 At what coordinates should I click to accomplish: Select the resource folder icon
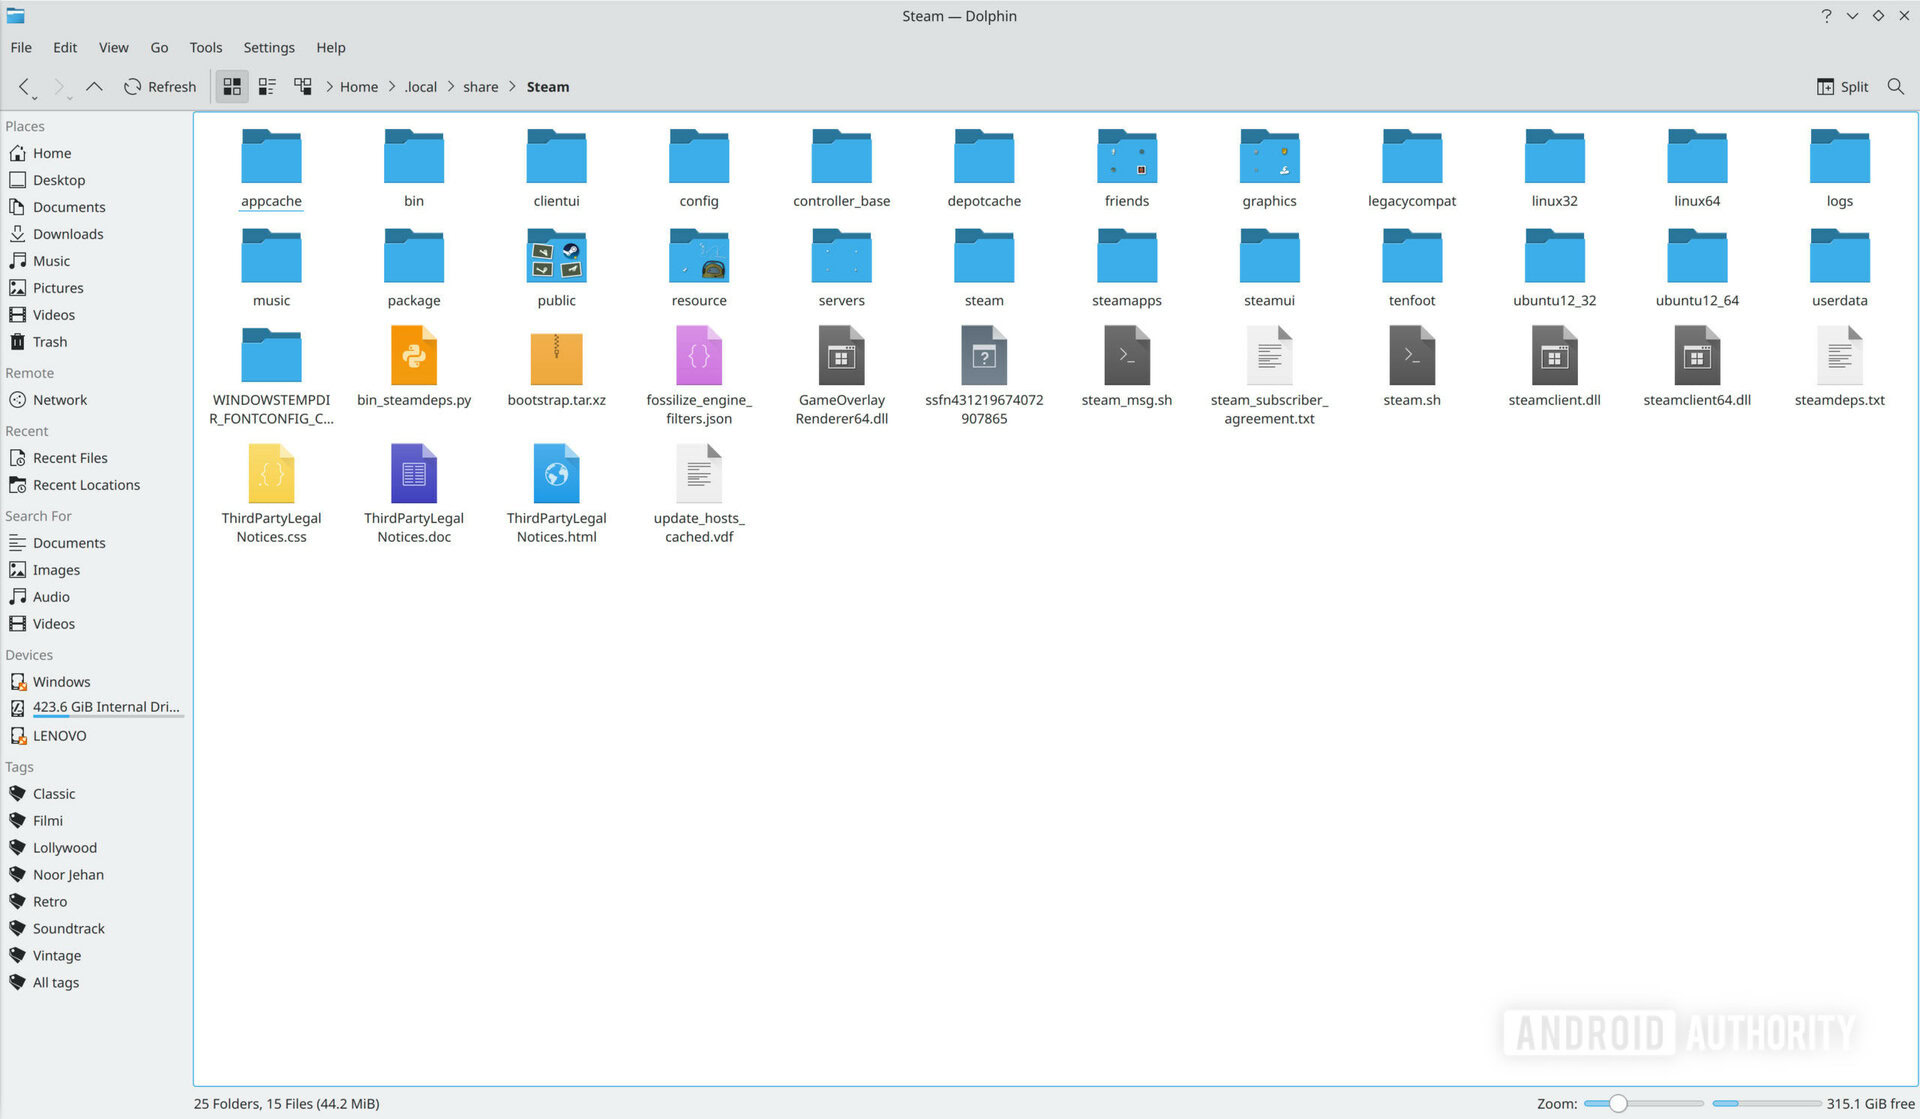pyautogui.click(x=699, y=256)
